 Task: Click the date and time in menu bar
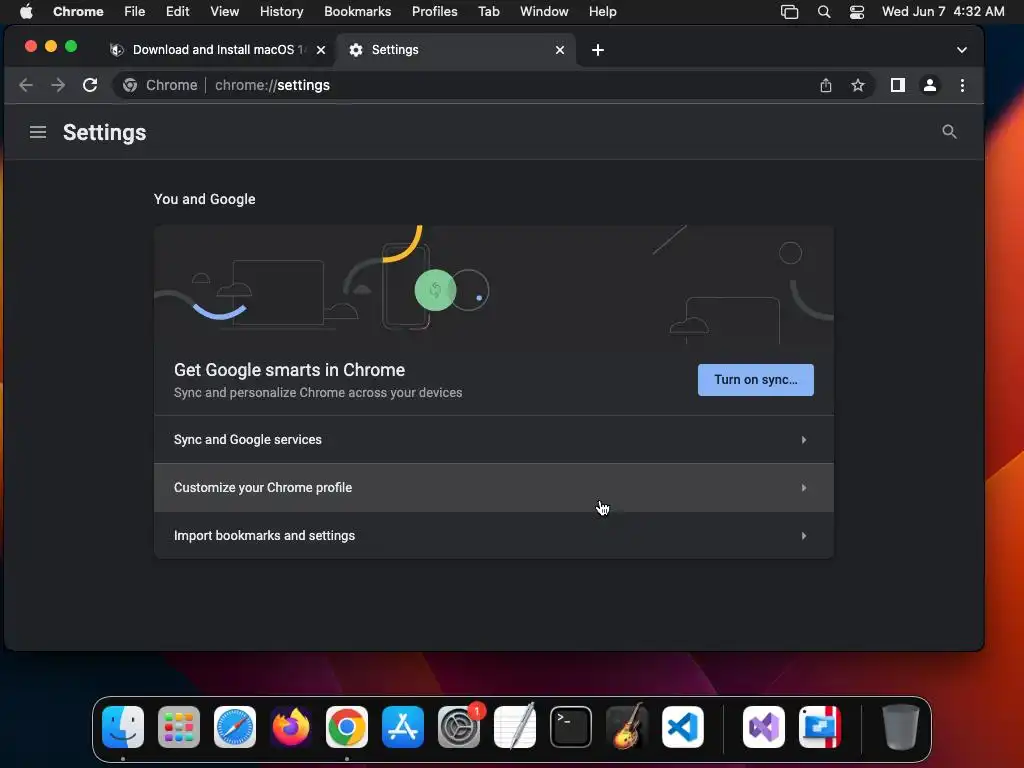tap(942, 11)
